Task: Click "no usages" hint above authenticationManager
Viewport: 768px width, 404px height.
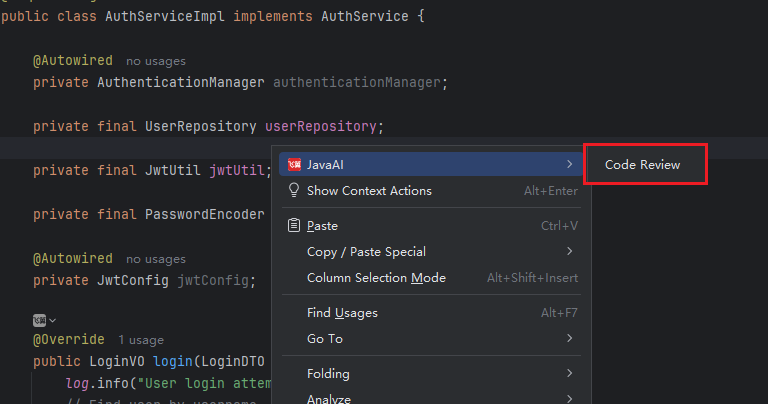Action: (156, 61)
